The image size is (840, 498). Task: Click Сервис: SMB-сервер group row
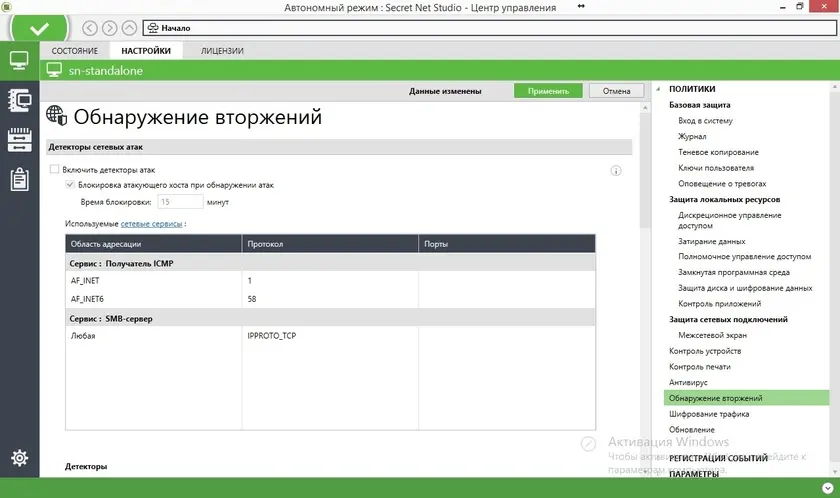tap(330, 319)
